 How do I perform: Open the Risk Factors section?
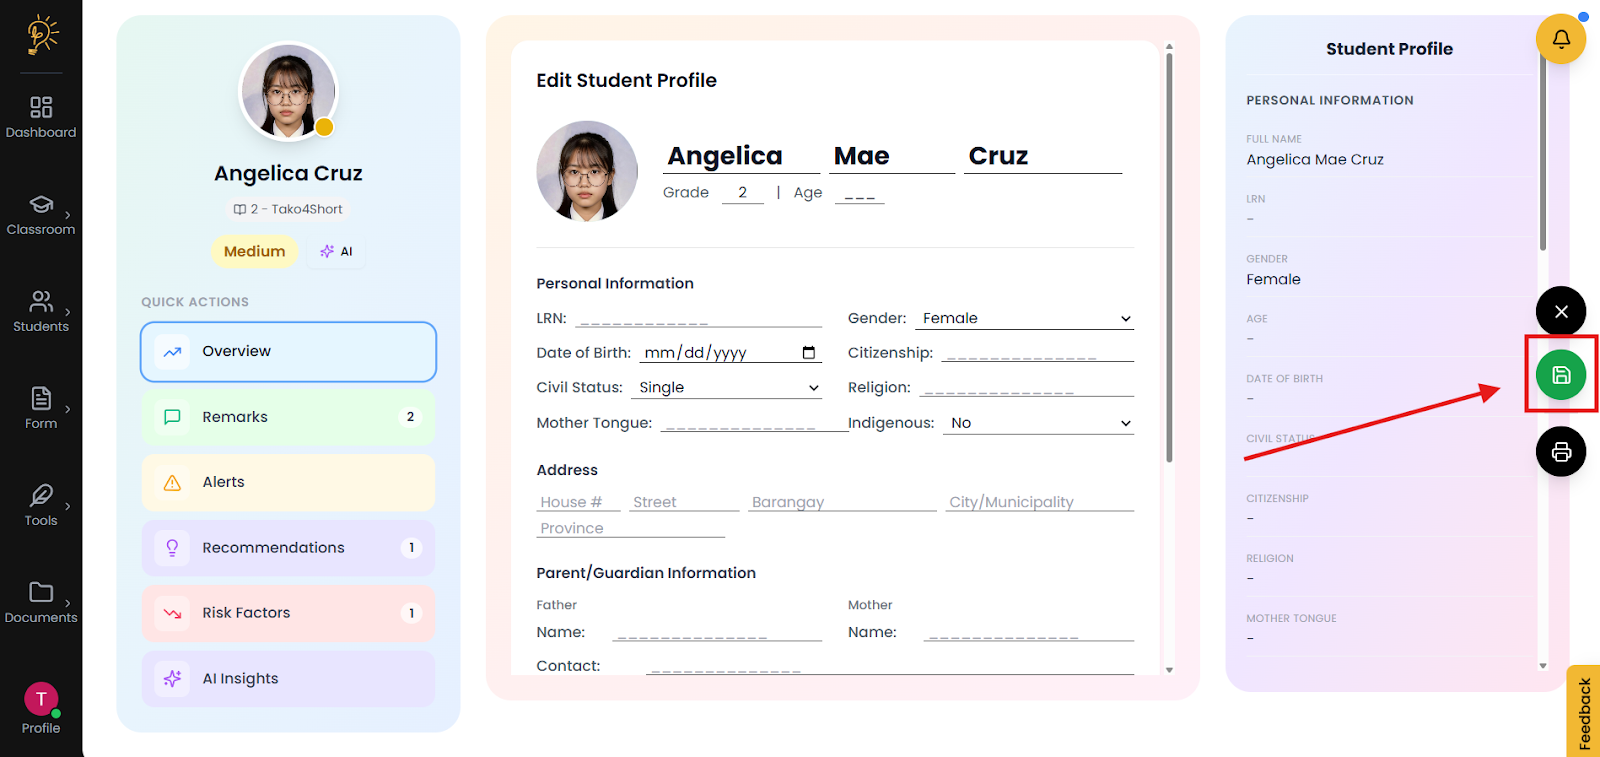pyautogui.click(x=288, y=613)
